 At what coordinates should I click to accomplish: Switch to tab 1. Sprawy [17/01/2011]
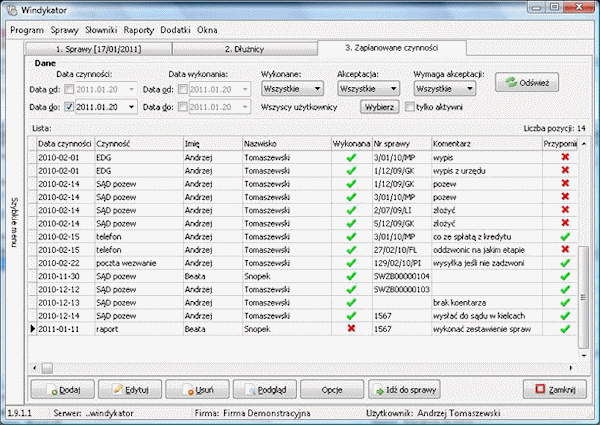98,49
